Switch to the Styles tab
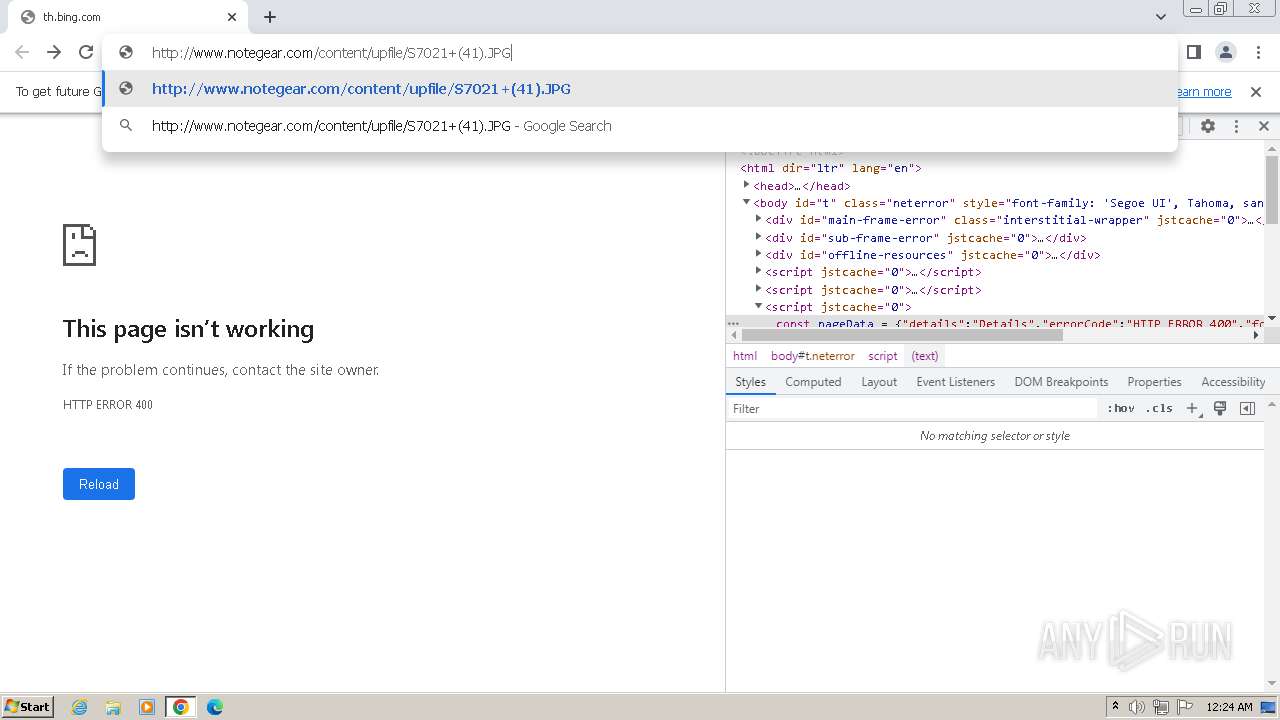 (750, 382)
